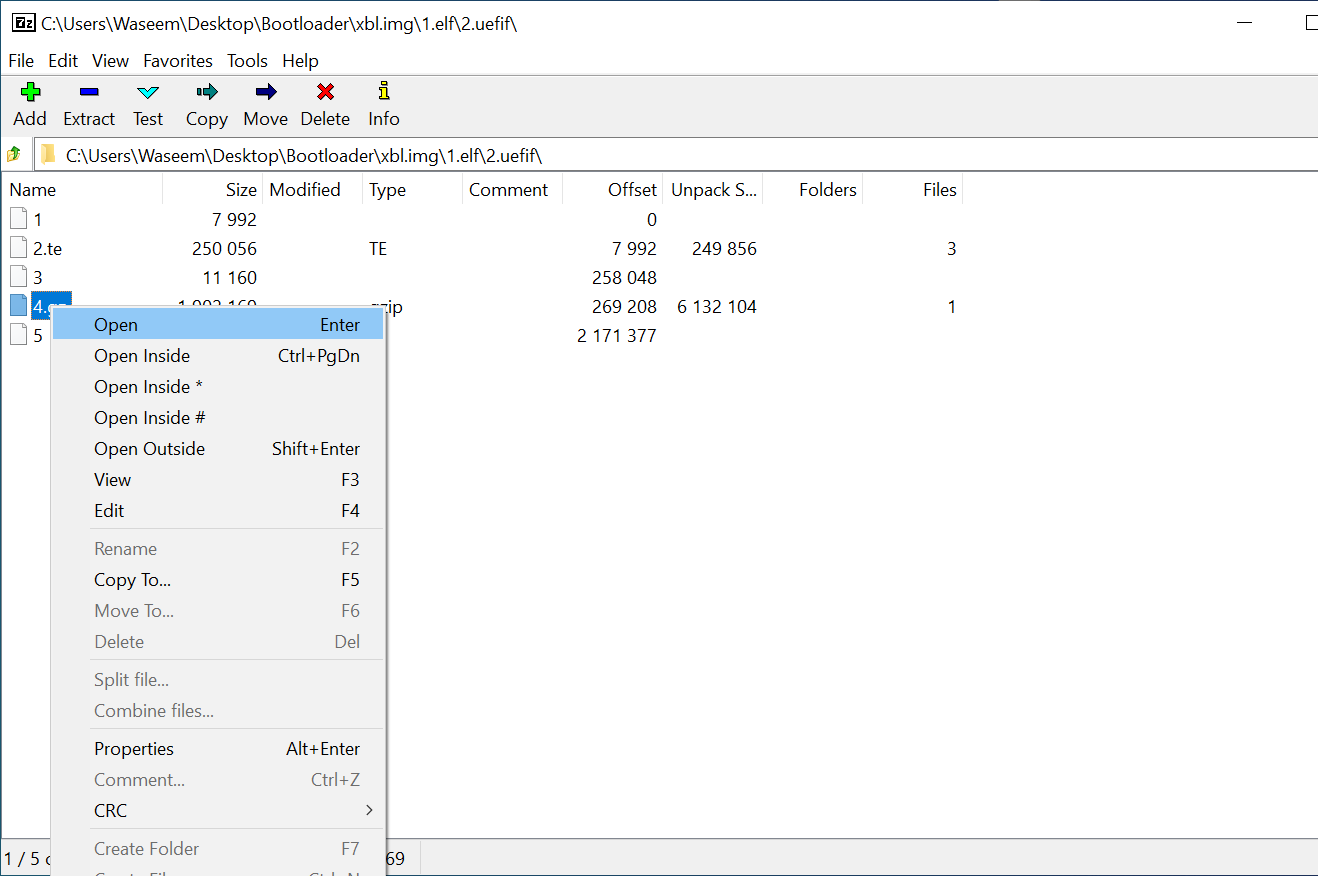Choose Open Inside * entry
The width and height of the screenshot is (1318, 876).
tap(218, 386)
